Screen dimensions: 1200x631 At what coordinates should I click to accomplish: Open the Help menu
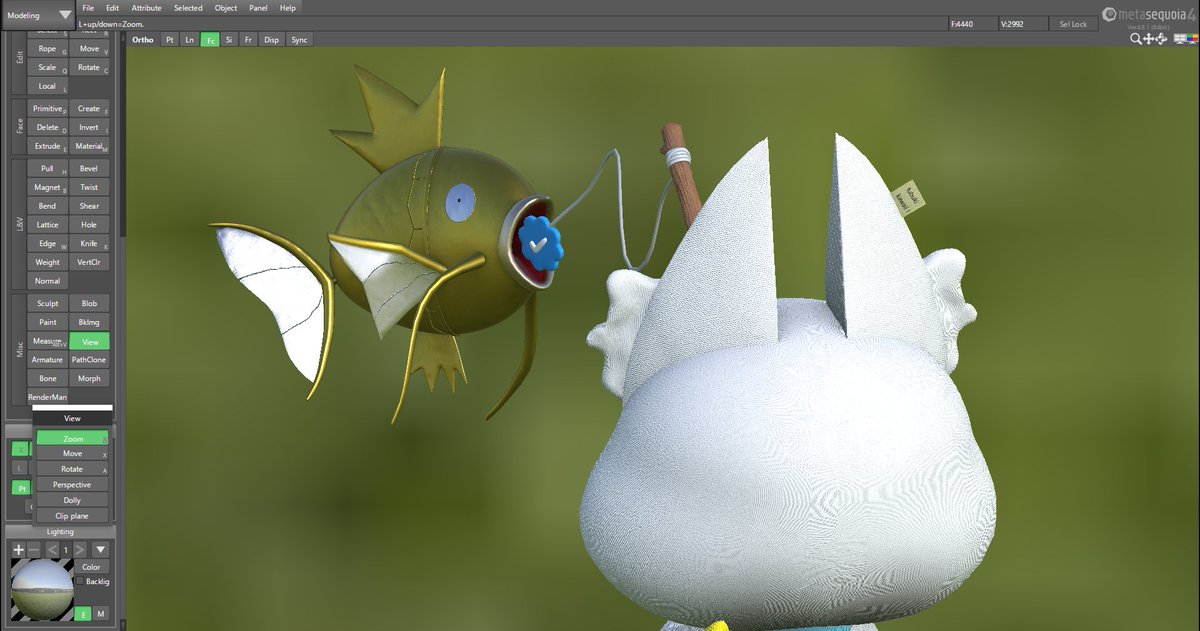pos(288,8)
